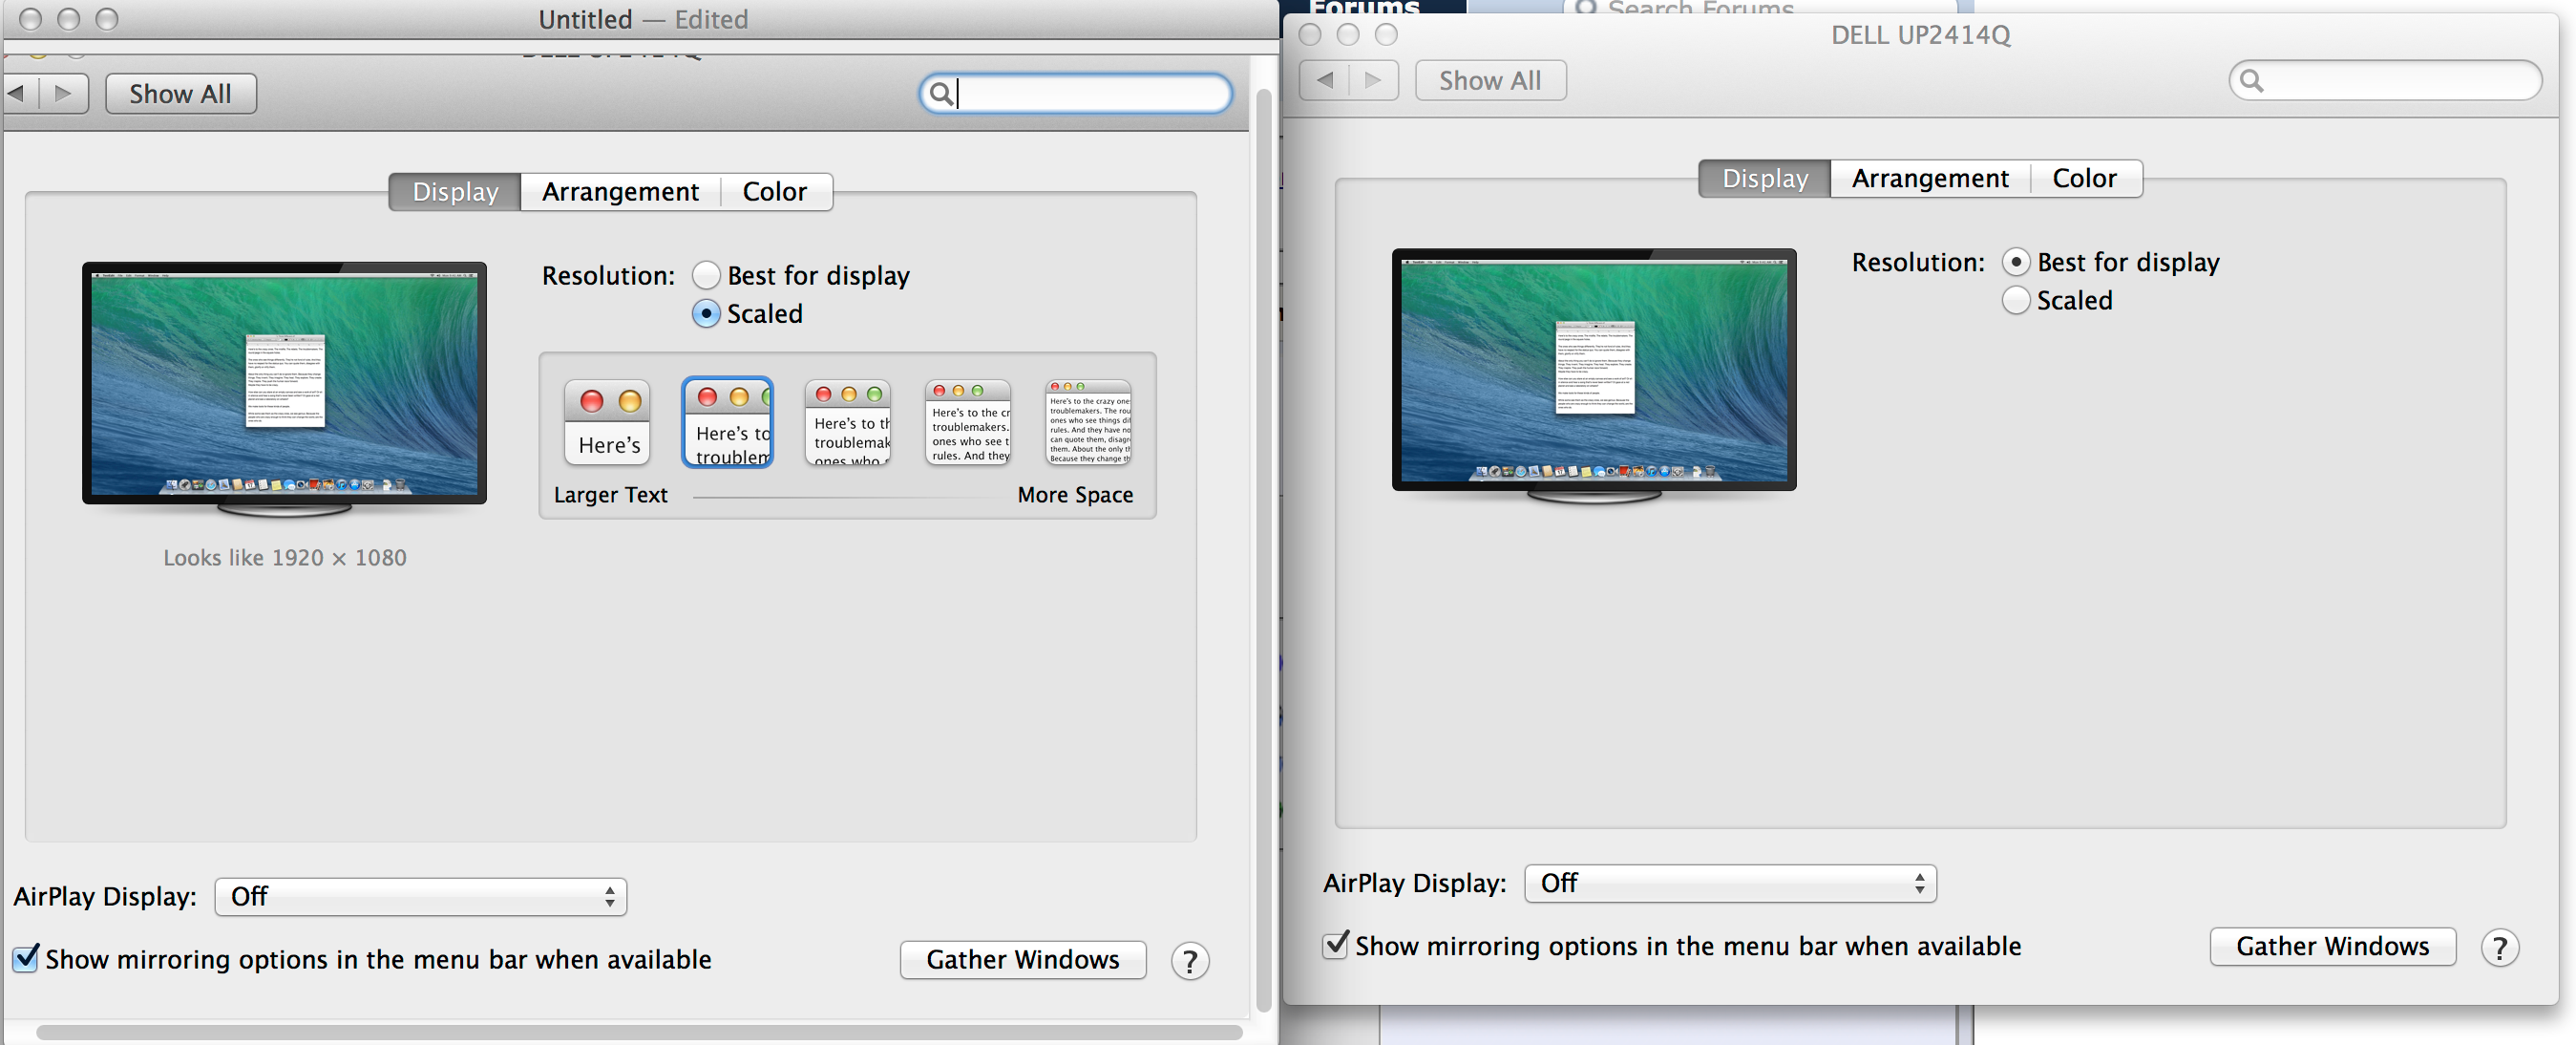
Task: Open AirPlay Display dropdown in left window
Action: point(421,897)
